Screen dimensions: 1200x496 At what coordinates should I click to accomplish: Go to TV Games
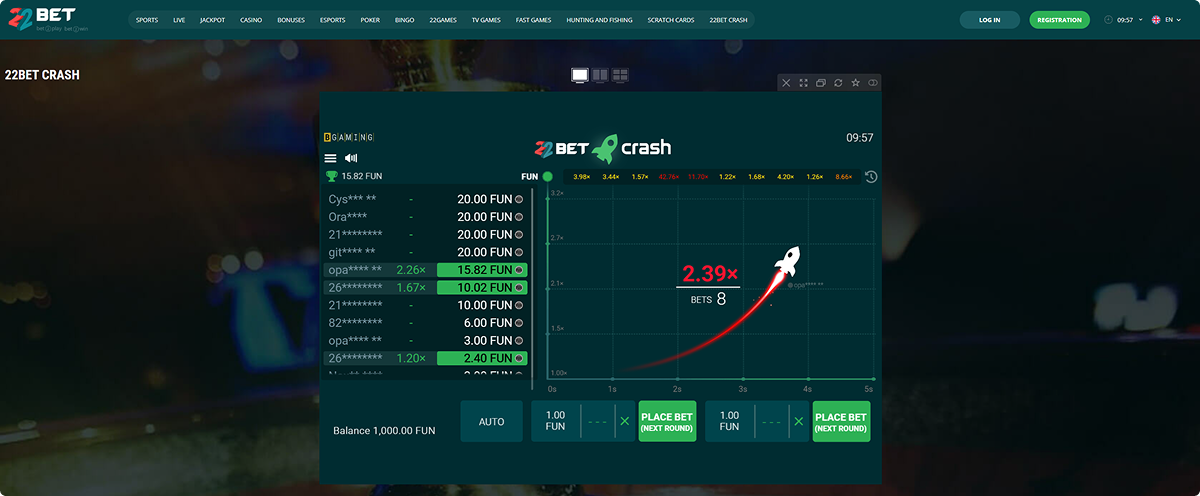(486, 20)
